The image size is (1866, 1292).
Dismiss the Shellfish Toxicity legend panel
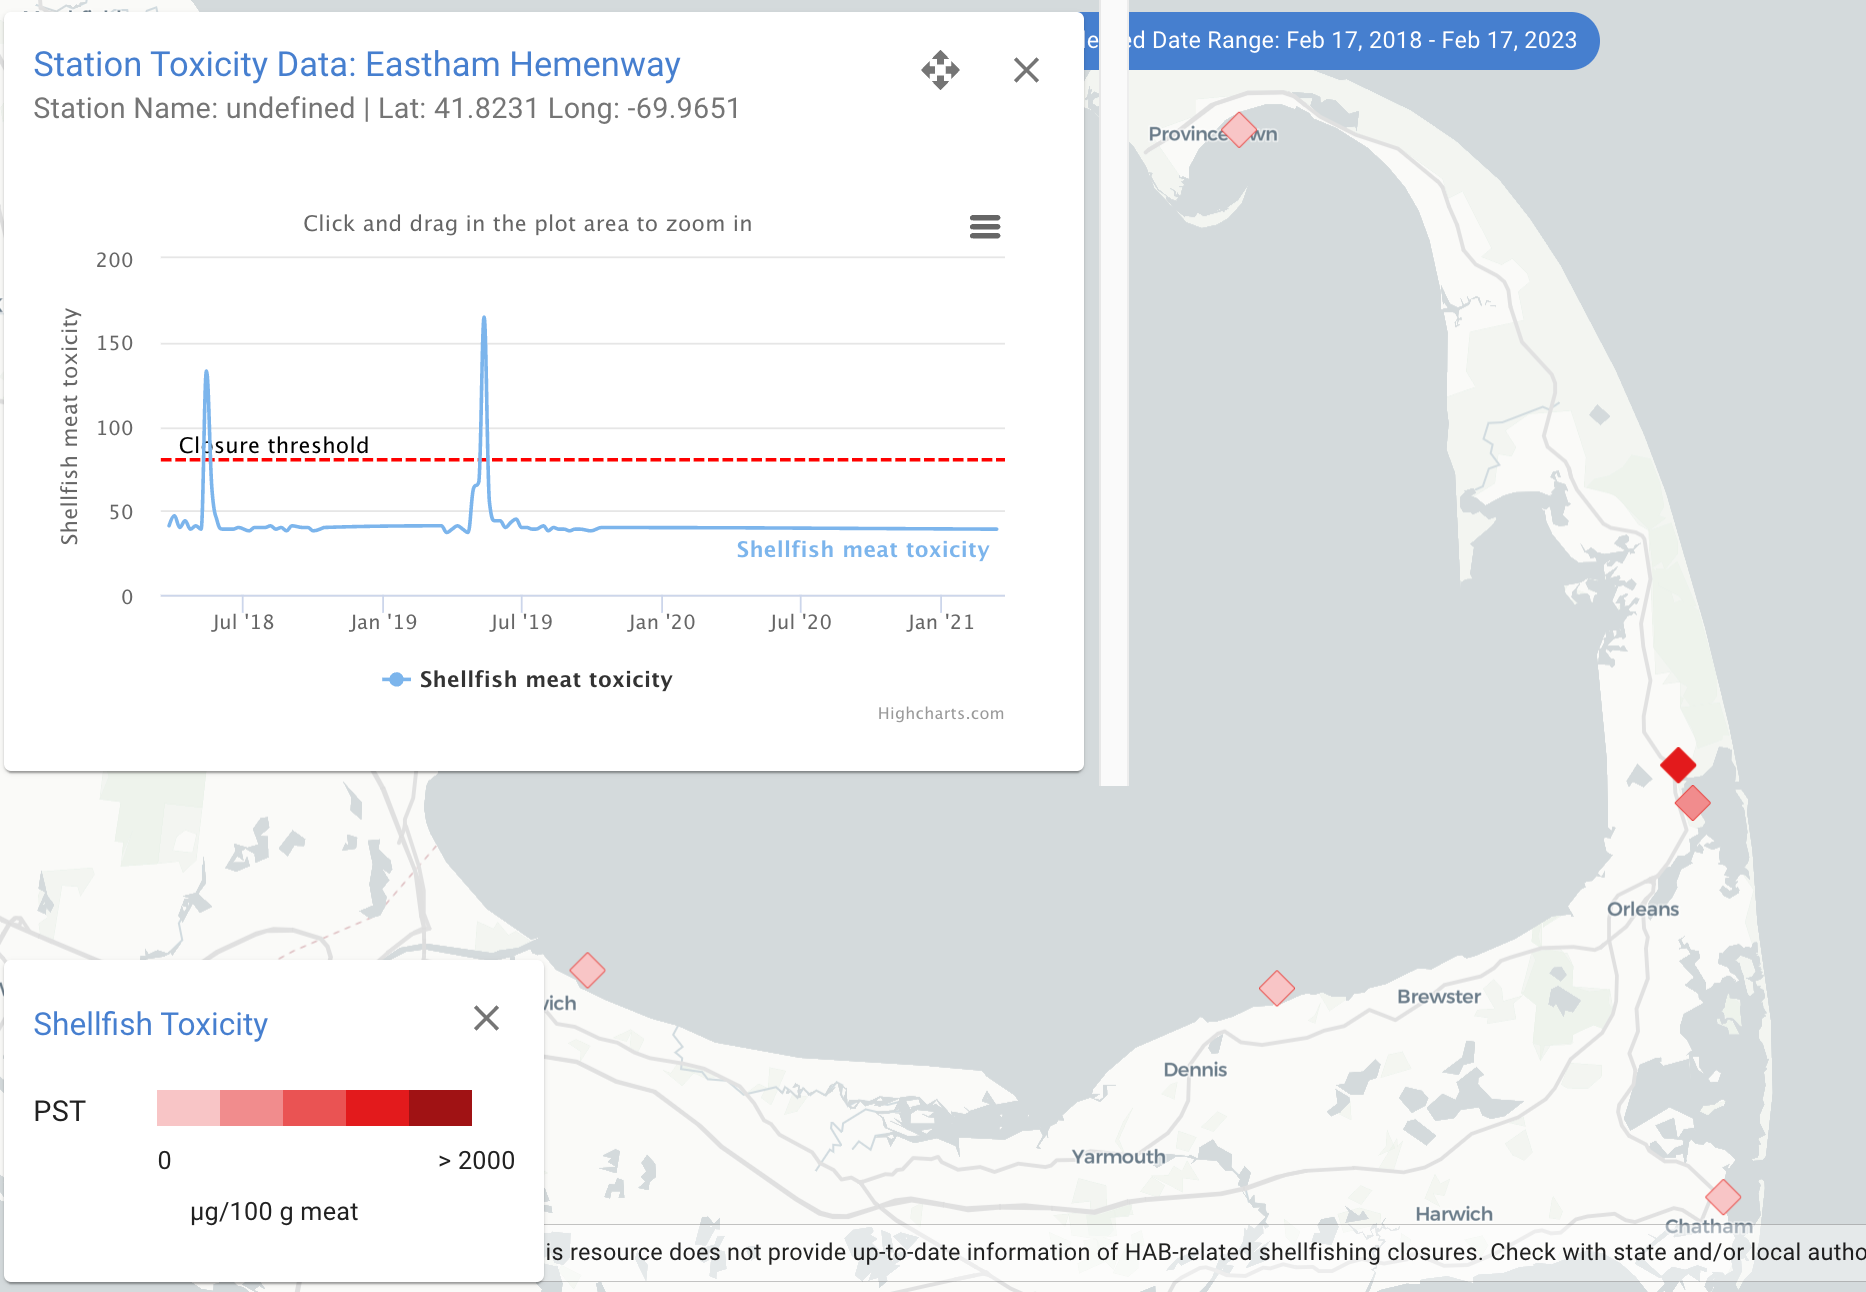[487, 1018]
